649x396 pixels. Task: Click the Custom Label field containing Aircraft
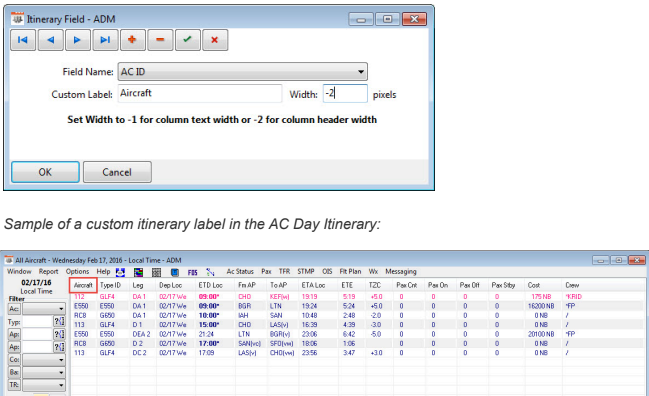click(200, 94)
